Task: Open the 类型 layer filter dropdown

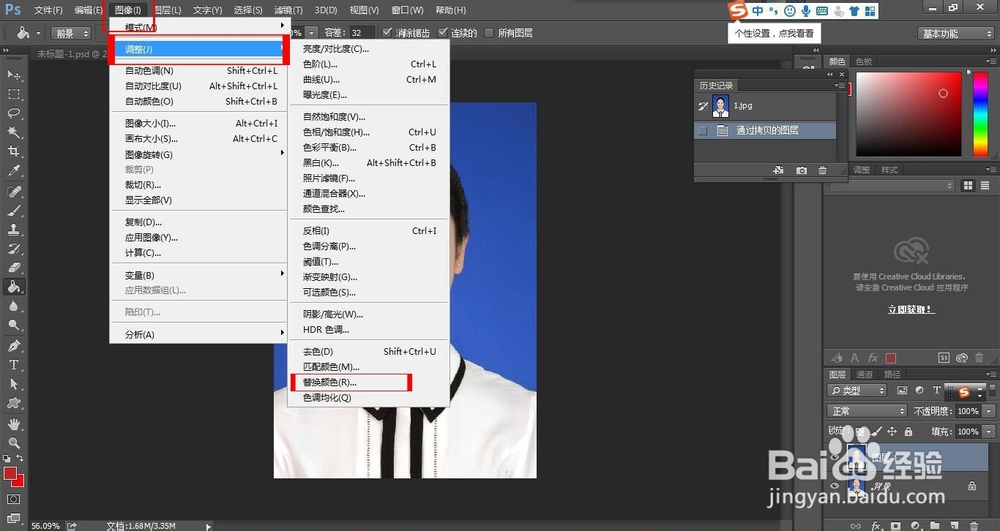Action: [x=857, y=390]
